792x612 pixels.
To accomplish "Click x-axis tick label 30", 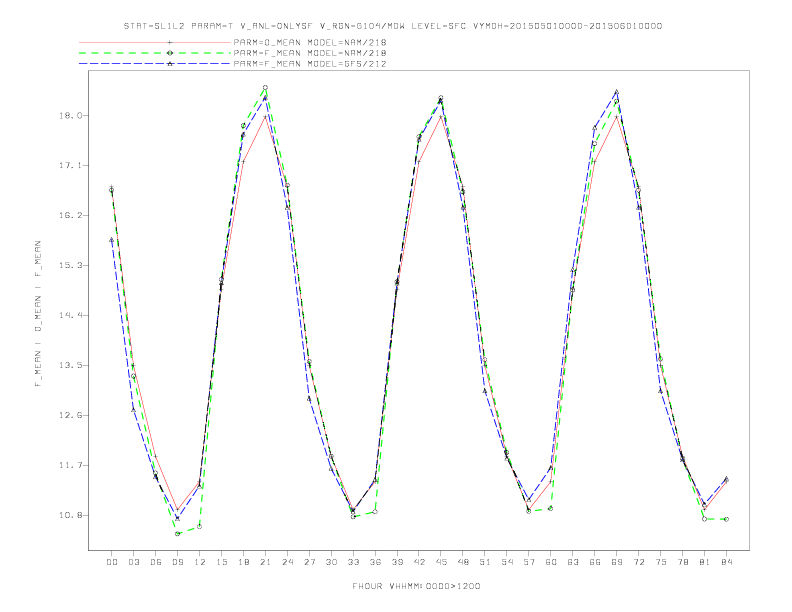I will point(331,562).
